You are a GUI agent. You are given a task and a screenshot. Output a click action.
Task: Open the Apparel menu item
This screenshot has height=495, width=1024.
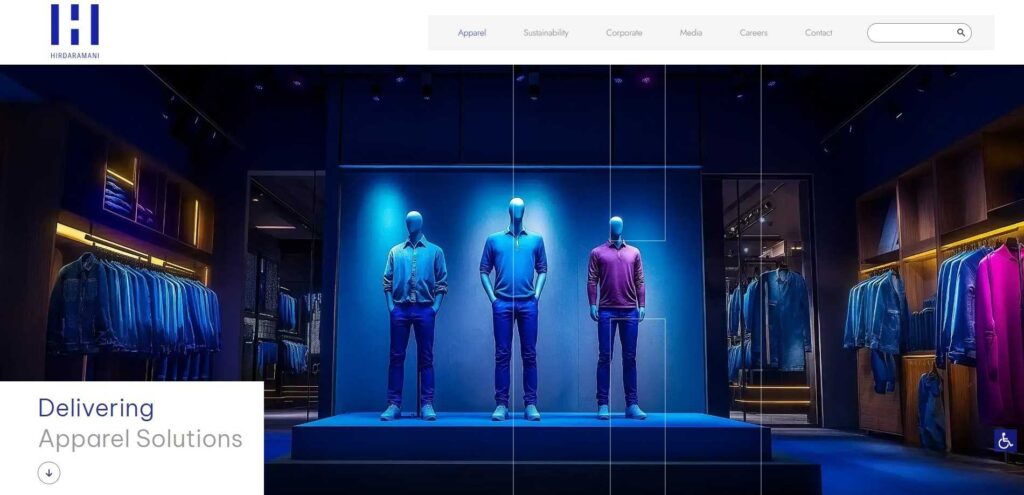(x=472, y=33)
